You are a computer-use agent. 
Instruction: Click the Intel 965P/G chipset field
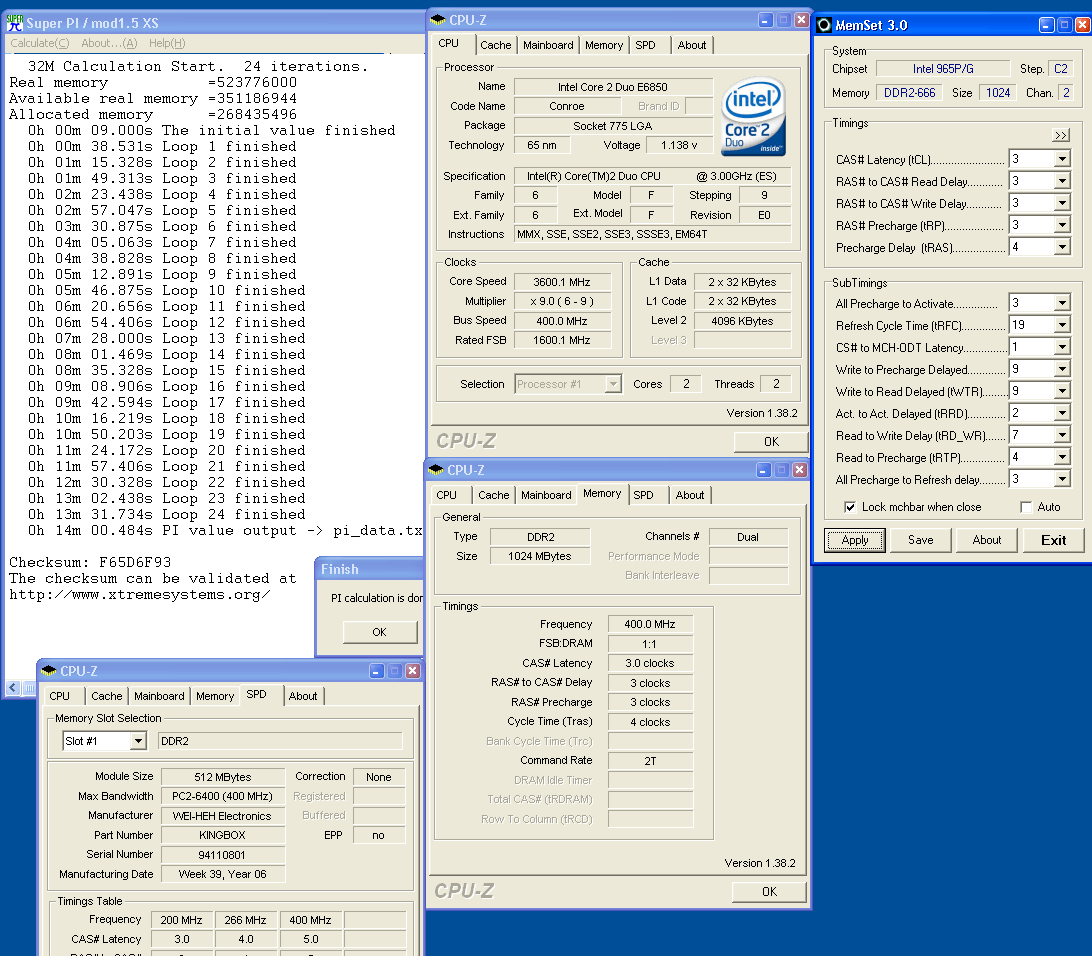[943, 69]
